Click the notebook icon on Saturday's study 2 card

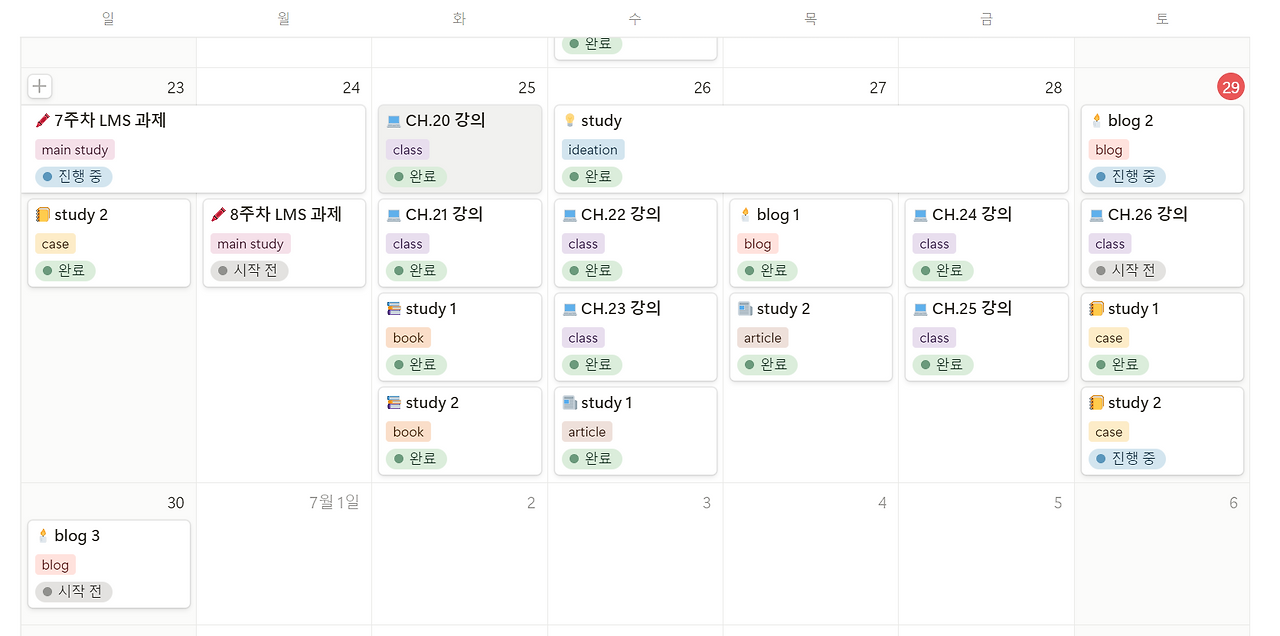tap(1097, 402)
